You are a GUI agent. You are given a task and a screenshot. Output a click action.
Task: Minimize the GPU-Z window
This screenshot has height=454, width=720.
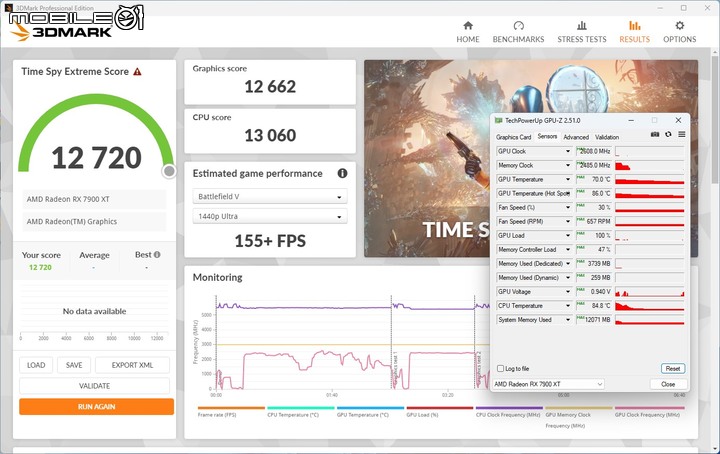[x=631, y=120]
